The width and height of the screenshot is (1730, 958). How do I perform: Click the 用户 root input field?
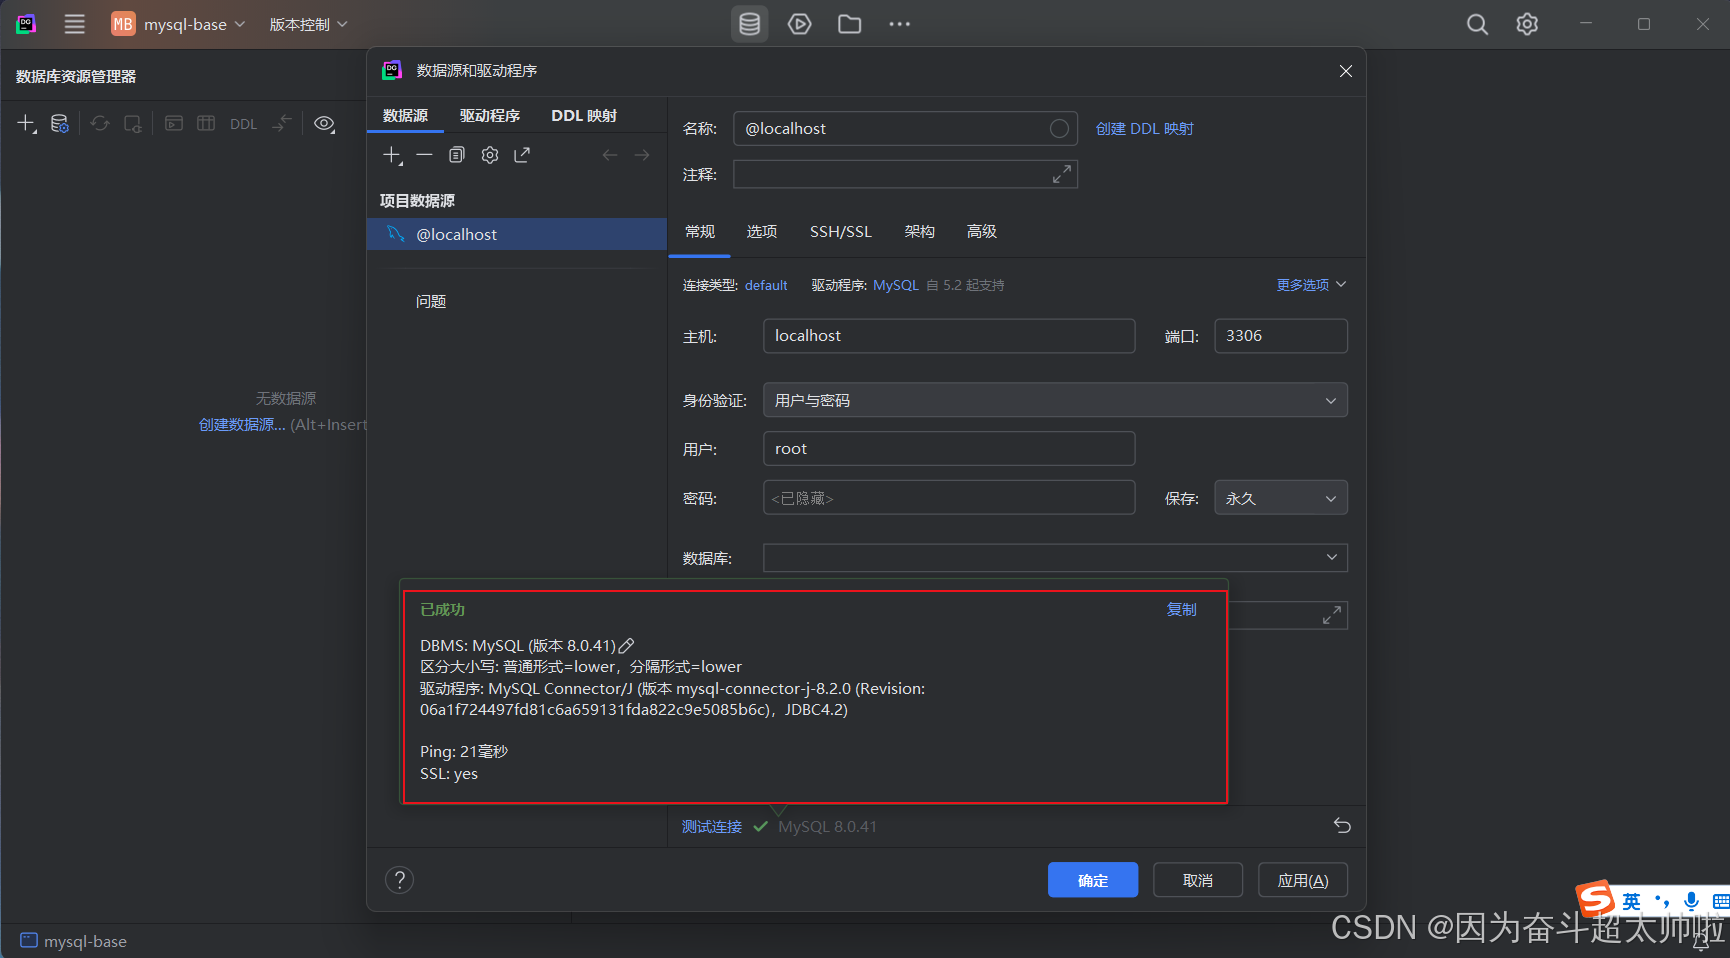(949, 449)
